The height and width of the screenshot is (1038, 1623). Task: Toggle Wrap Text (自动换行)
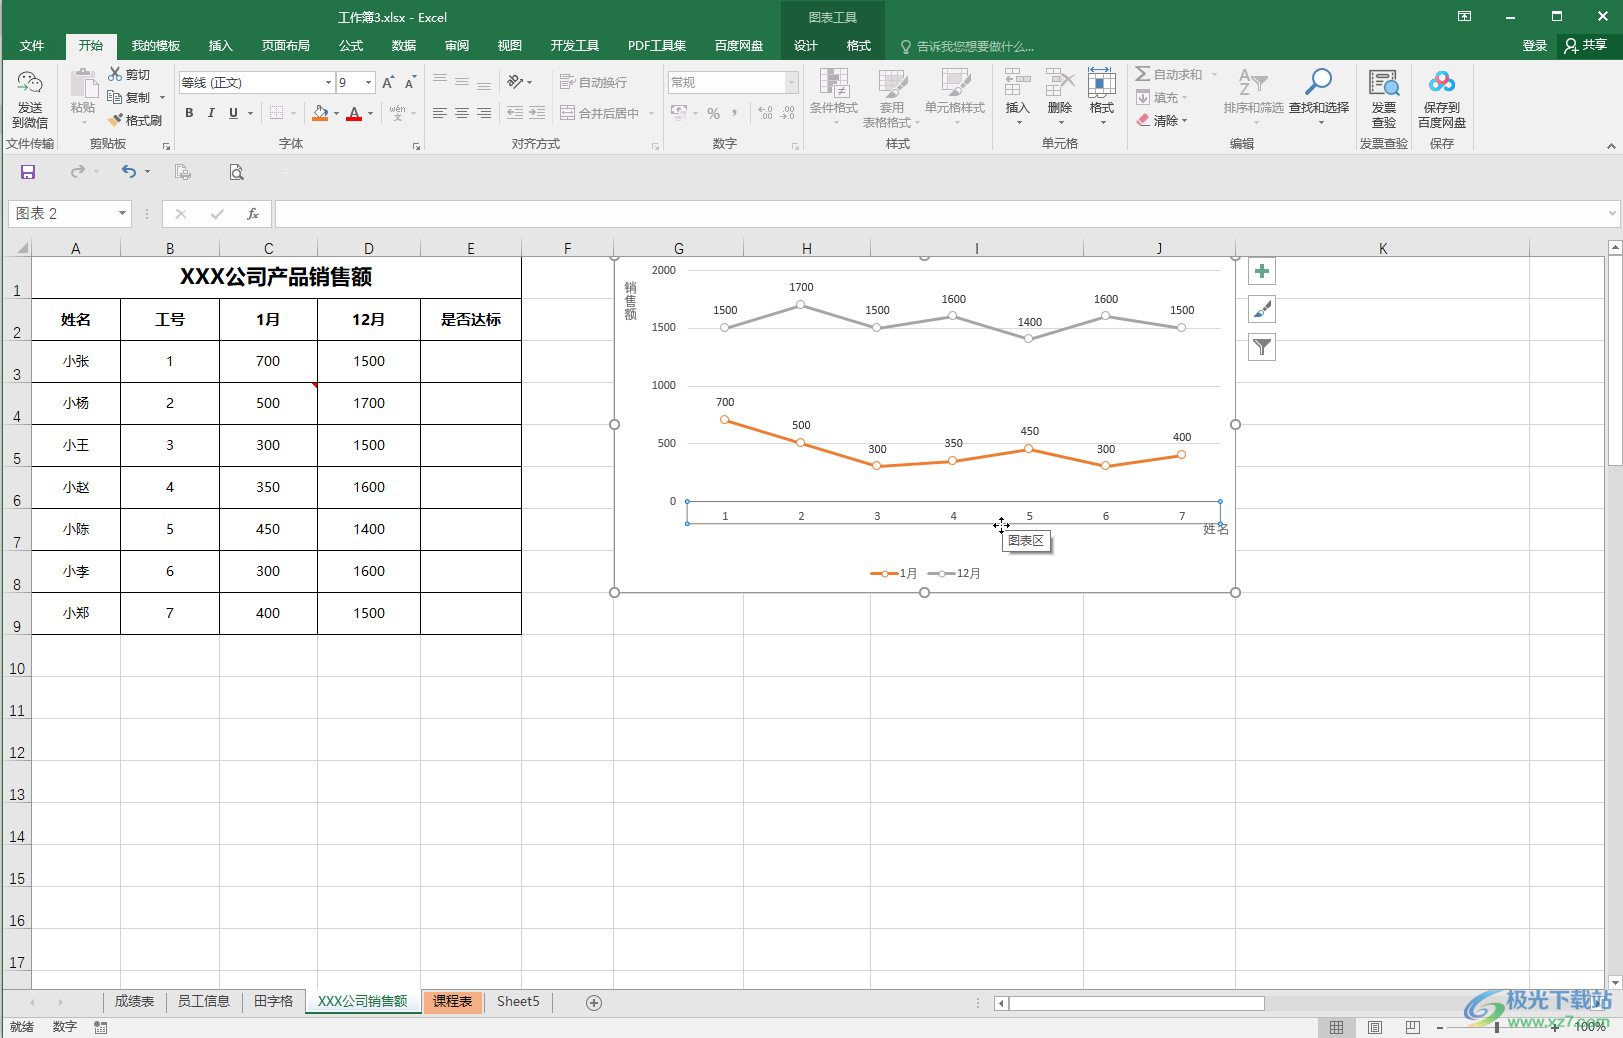click(593, 82)
